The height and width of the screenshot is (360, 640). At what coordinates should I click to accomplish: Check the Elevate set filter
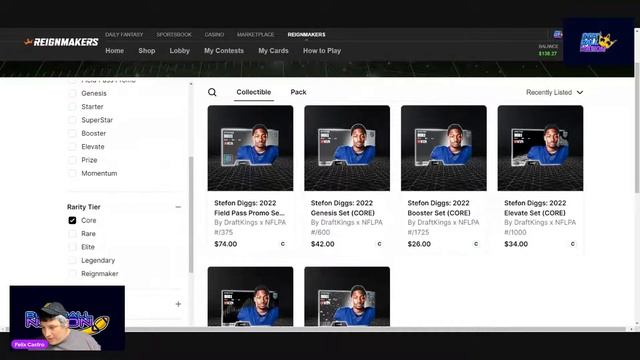[x=72, y=147]
